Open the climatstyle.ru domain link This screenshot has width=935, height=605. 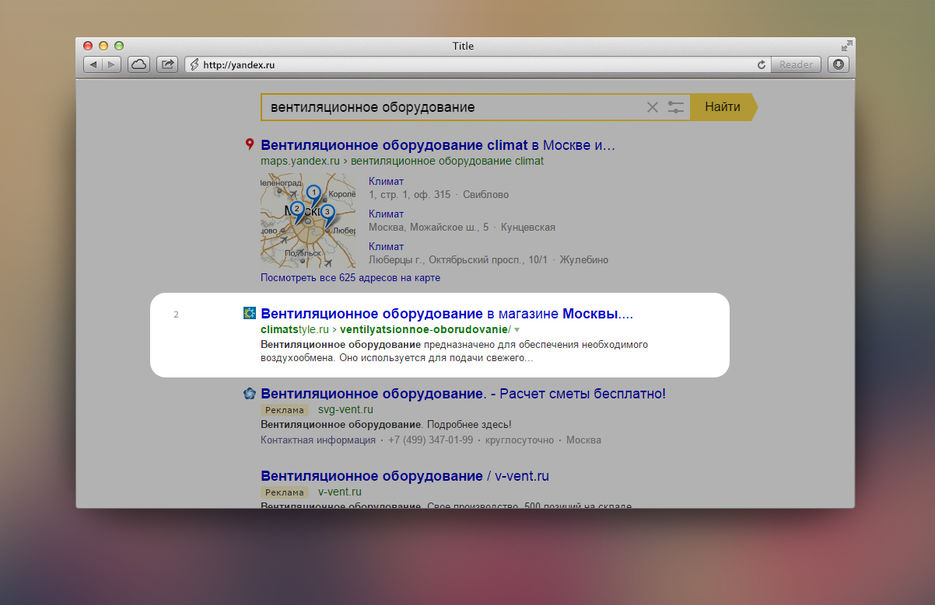[x=295, y=330]
